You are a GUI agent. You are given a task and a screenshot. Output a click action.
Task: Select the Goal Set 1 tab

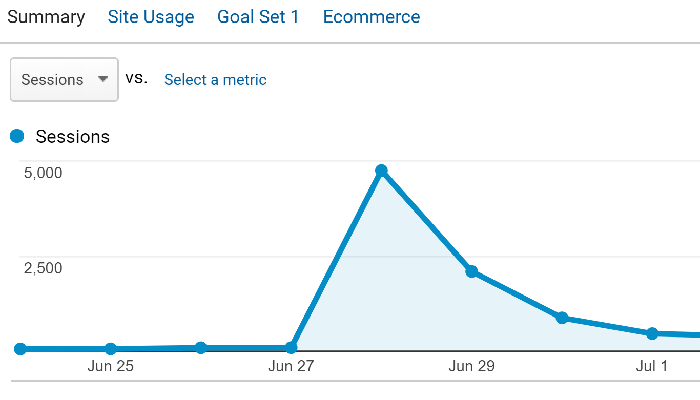[x=258, y=17]
